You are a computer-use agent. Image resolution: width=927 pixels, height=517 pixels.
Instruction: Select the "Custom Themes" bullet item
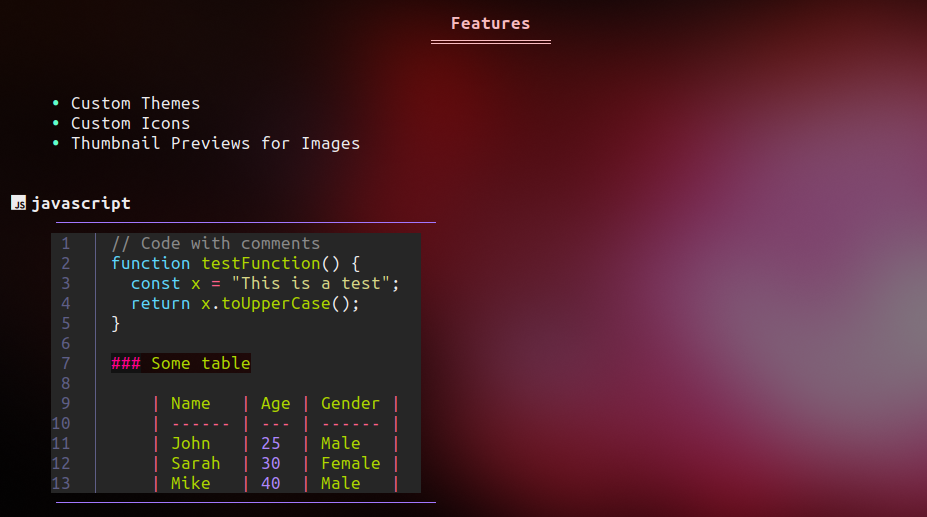[135, 103]
